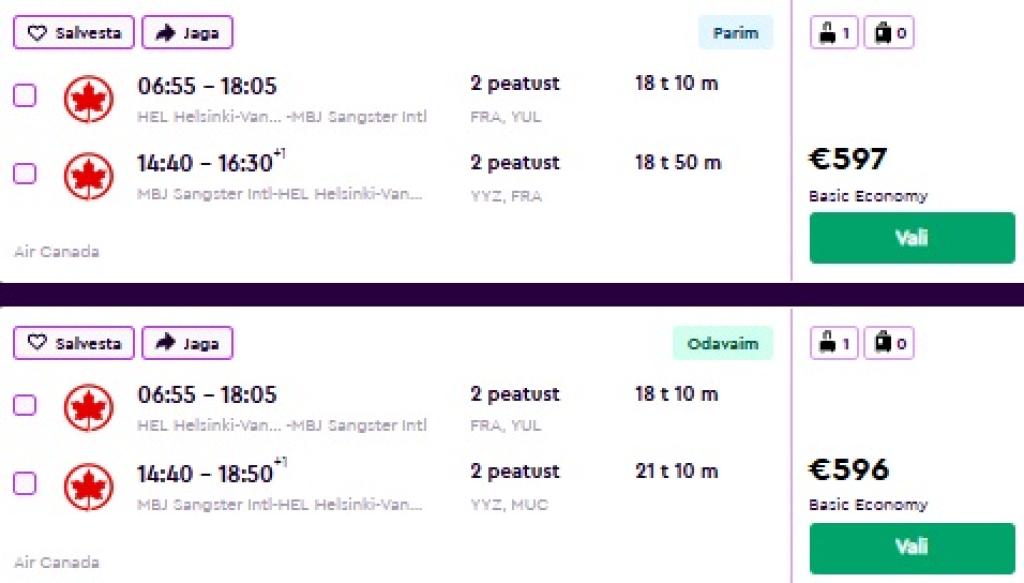
Task: Share the €597 itinerary with Jaga
Action: pos(187,33)
